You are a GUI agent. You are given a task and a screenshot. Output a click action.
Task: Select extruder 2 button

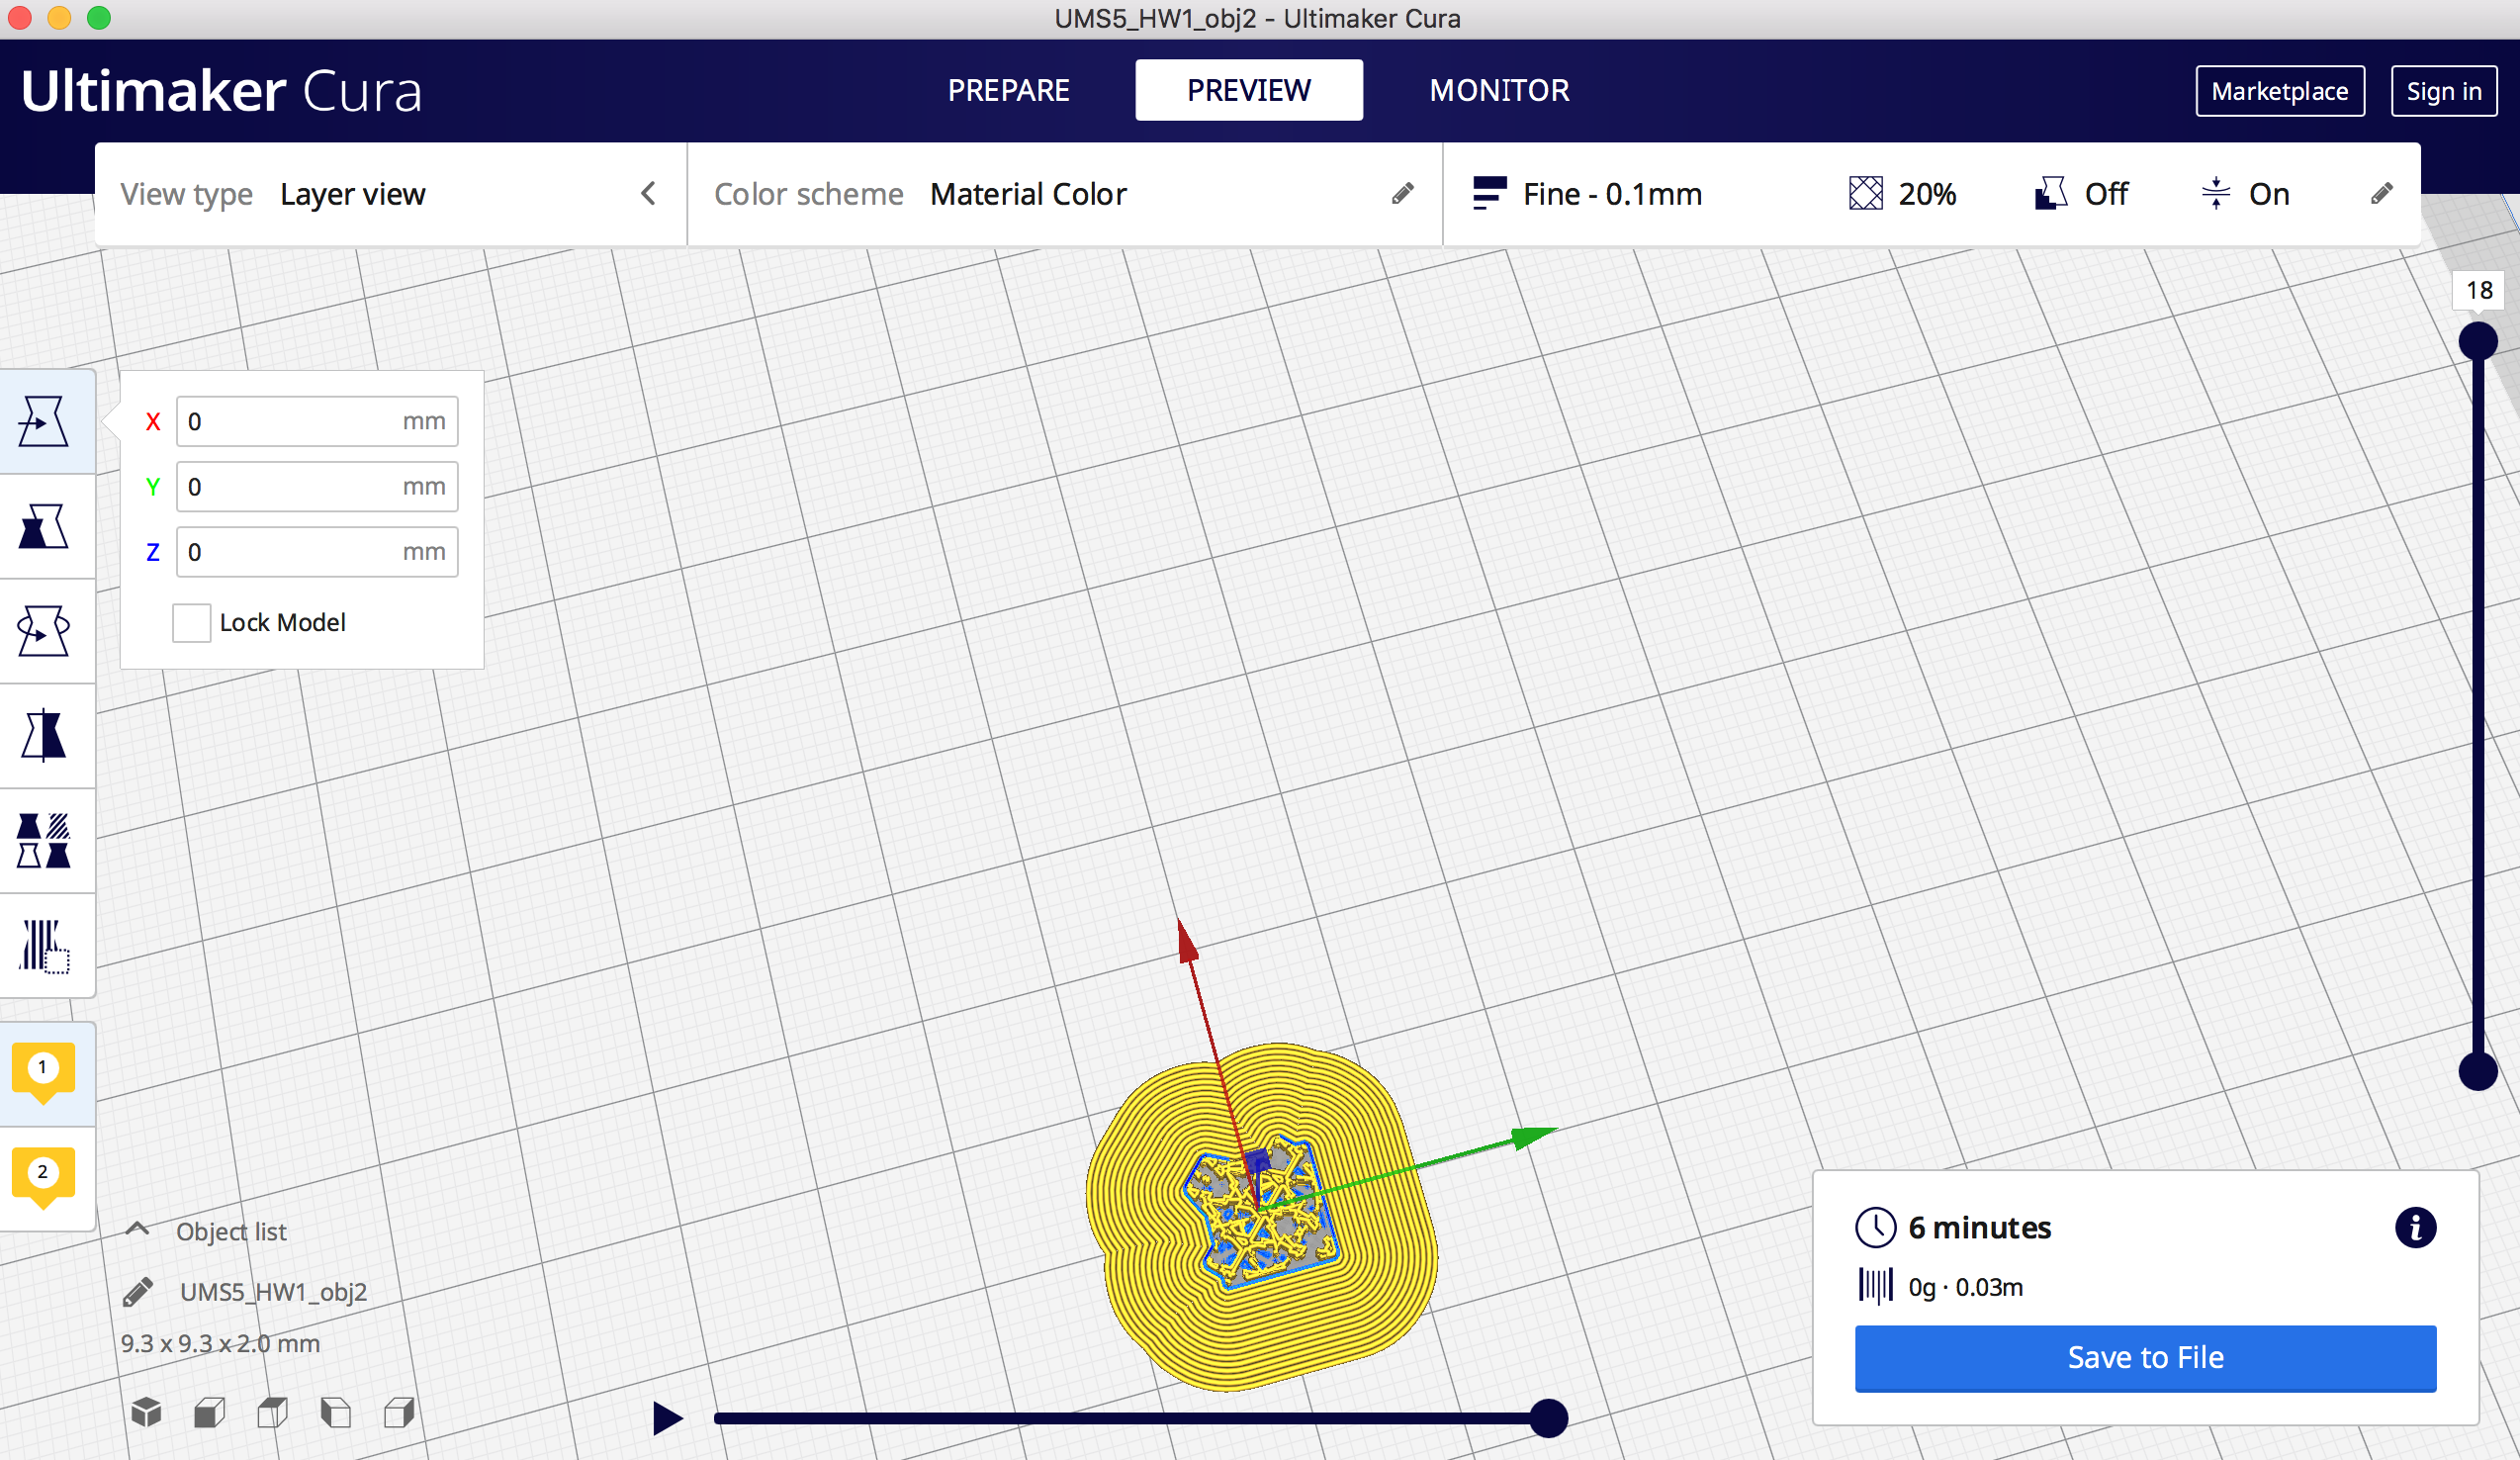click(43, 1178)
